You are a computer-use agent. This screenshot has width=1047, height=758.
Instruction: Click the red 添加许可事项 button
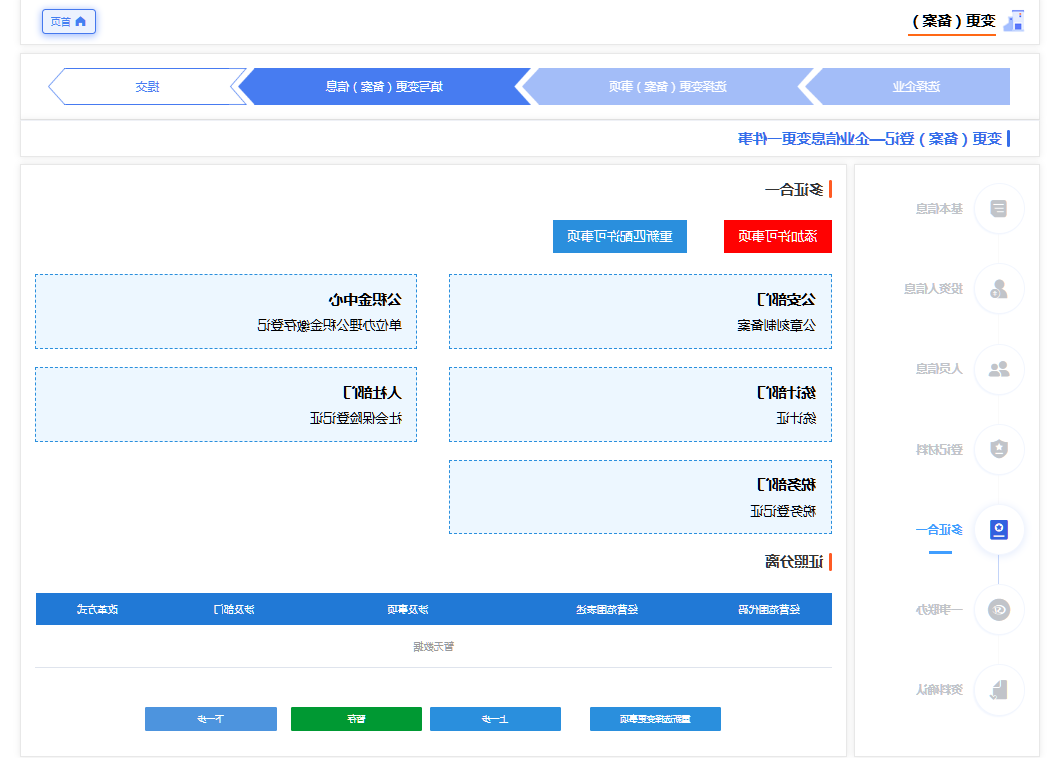pos(778,236)
